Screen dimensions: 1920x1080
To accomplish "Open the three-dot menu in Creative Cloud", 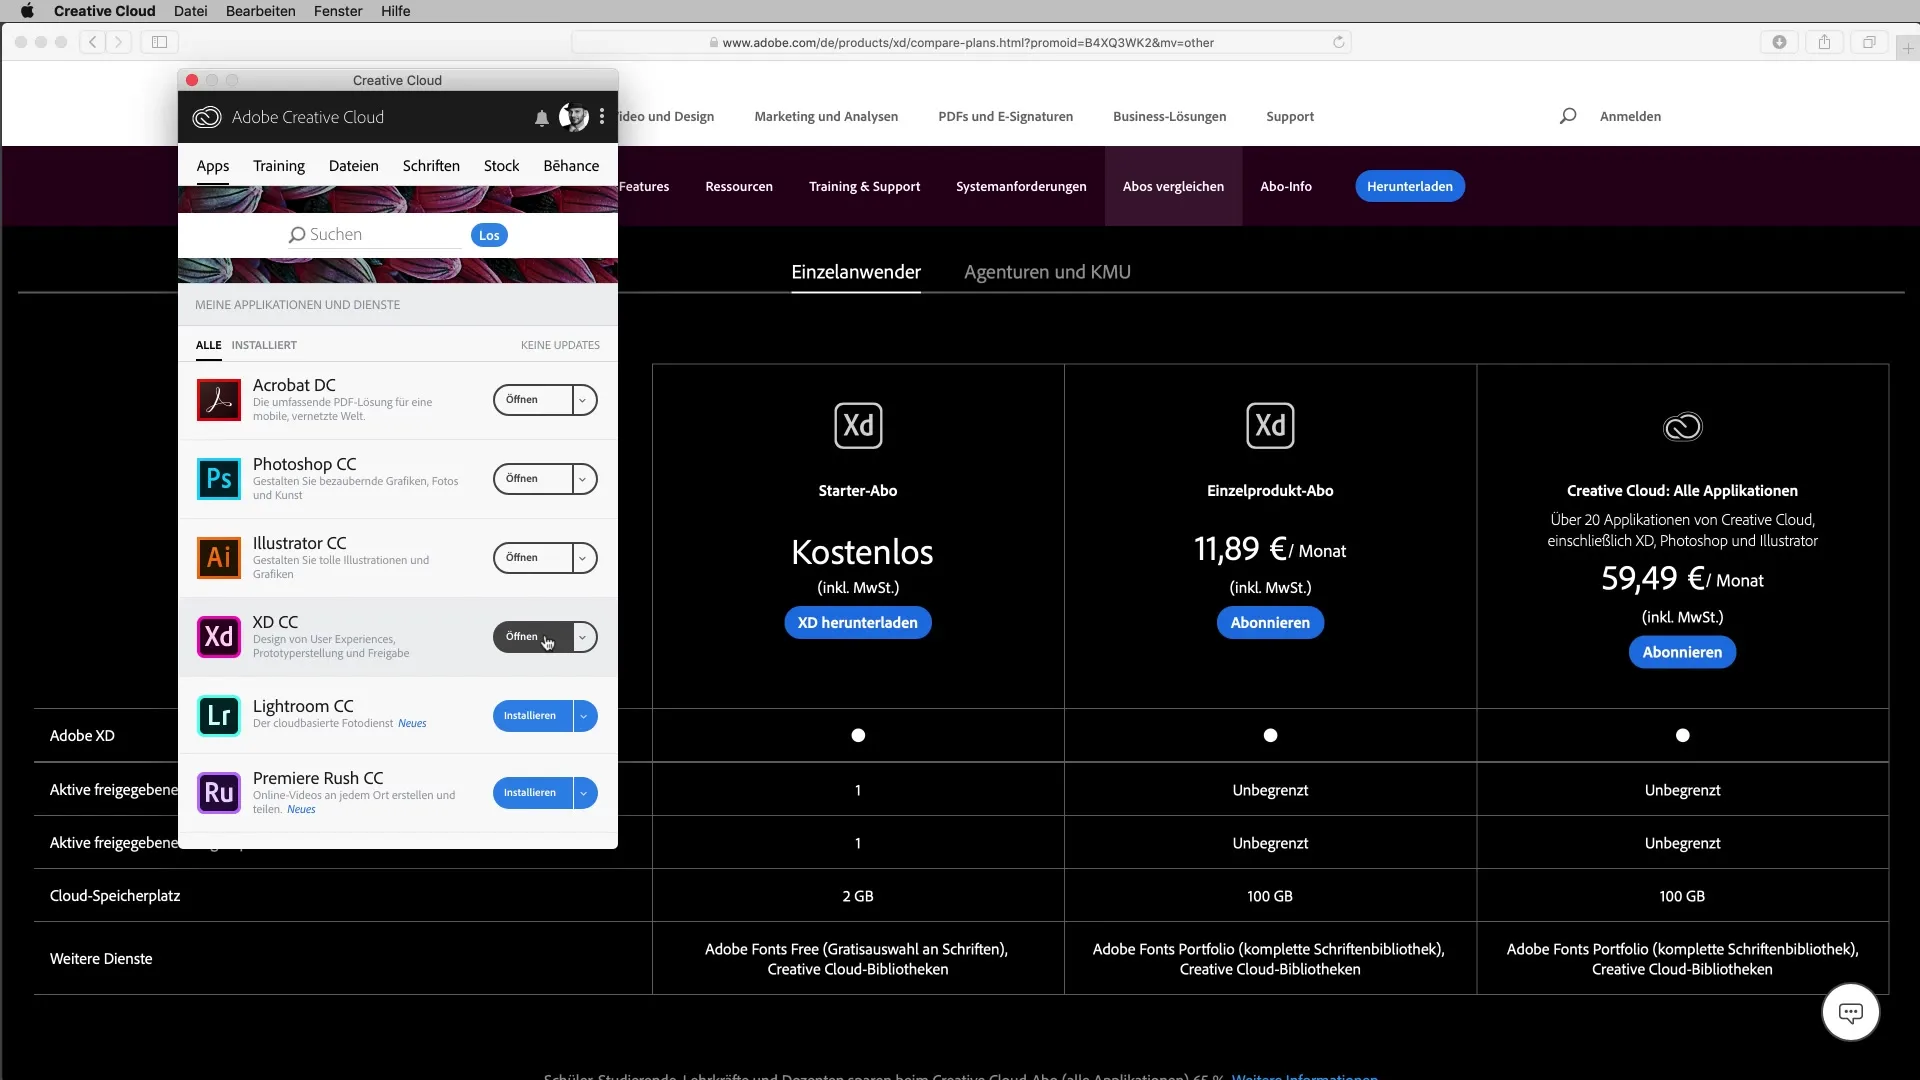I will [x=602, y=117].
